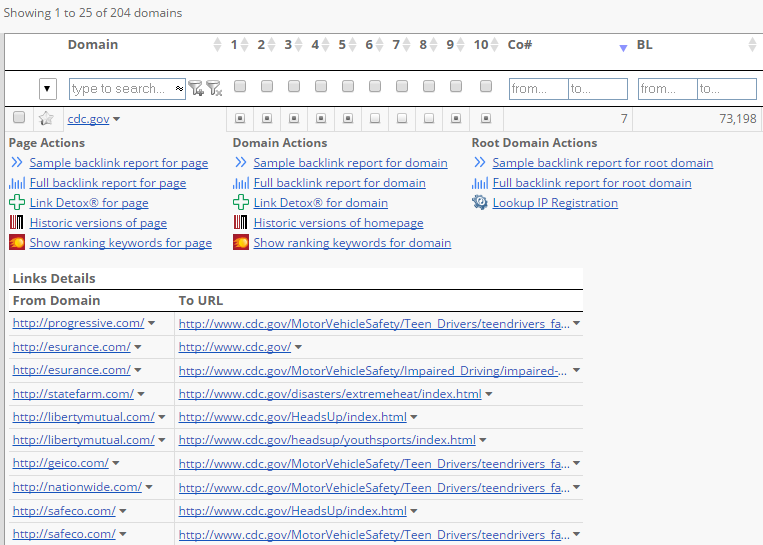Open the http://progressive.com/ link

click(78, 323)
